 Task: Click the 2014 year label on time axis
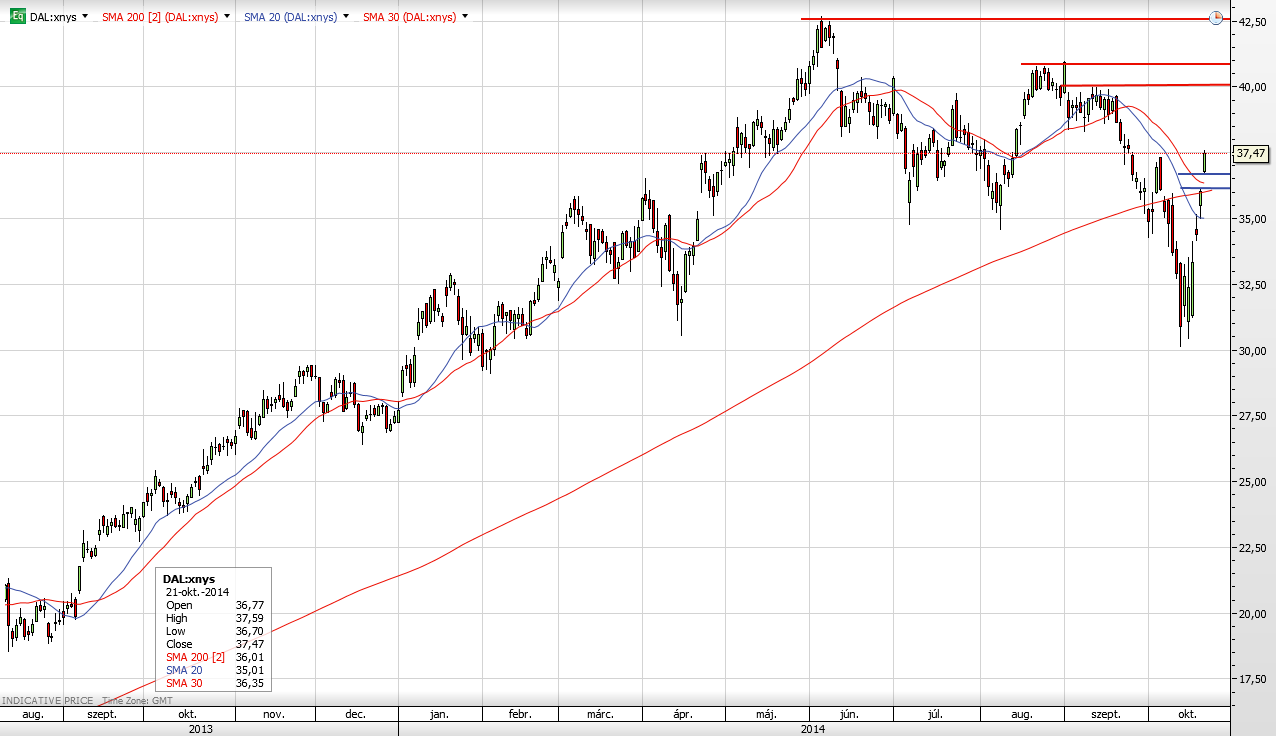[814, 729]
